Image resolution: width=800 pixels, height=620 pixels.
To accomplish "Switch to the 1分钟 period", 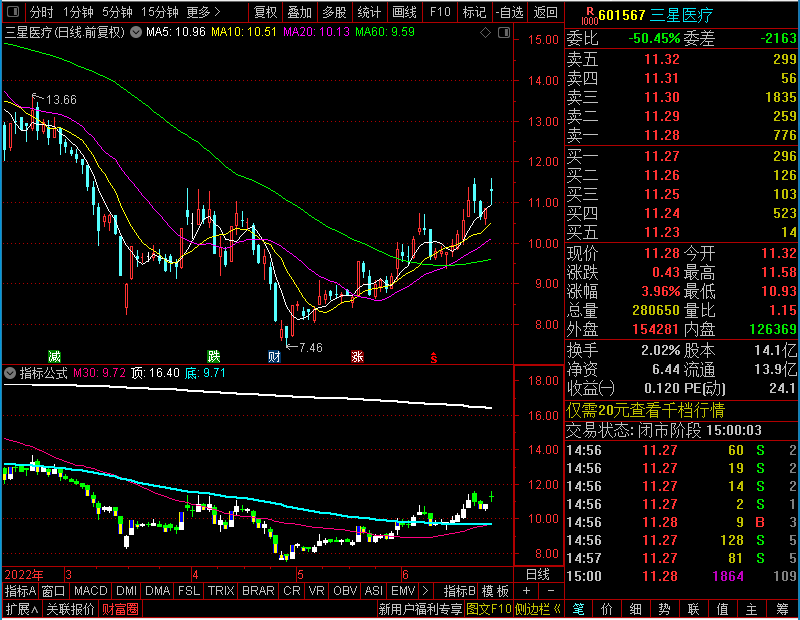I will pos(78,12).
